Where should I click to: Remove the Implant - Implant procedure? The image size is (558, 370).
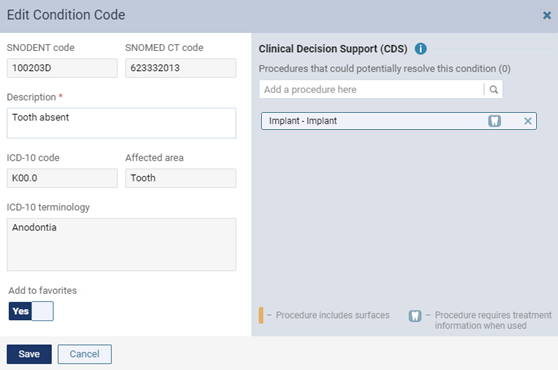[x=528, y=121]
